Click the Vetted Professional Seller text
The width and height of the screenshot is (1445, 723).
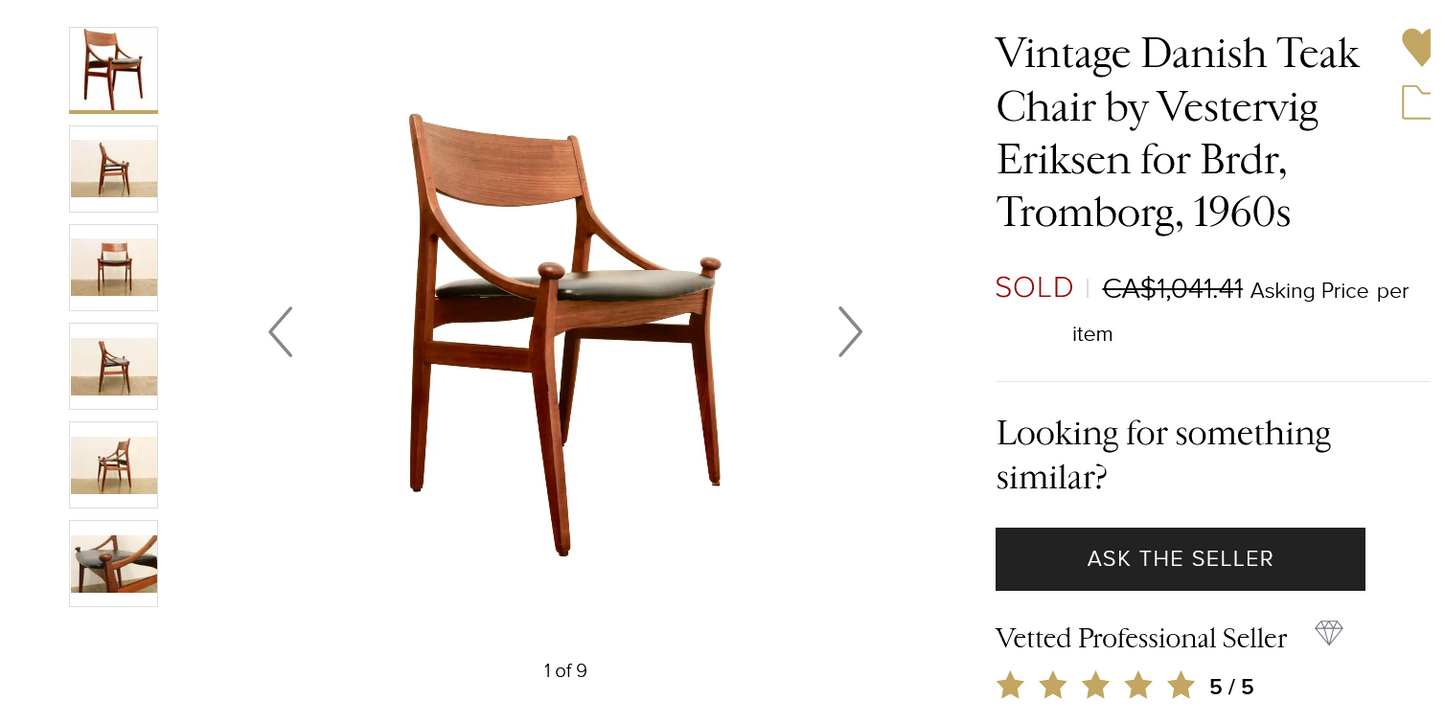click(x=1141, y=638)
